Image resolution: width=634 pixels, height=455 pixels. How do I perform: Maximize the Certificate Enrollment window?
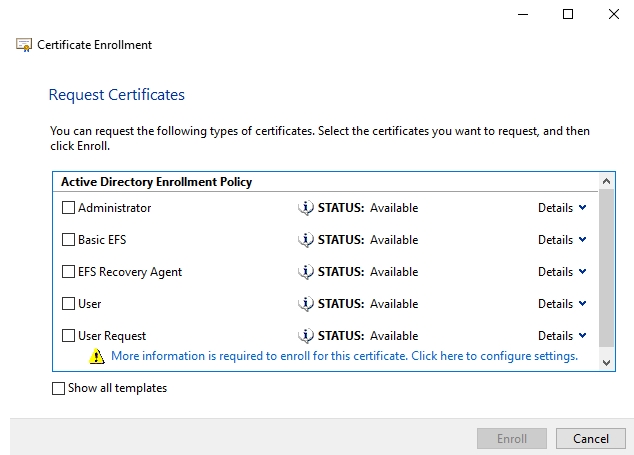pyautogui.click(x=568, y=14)
